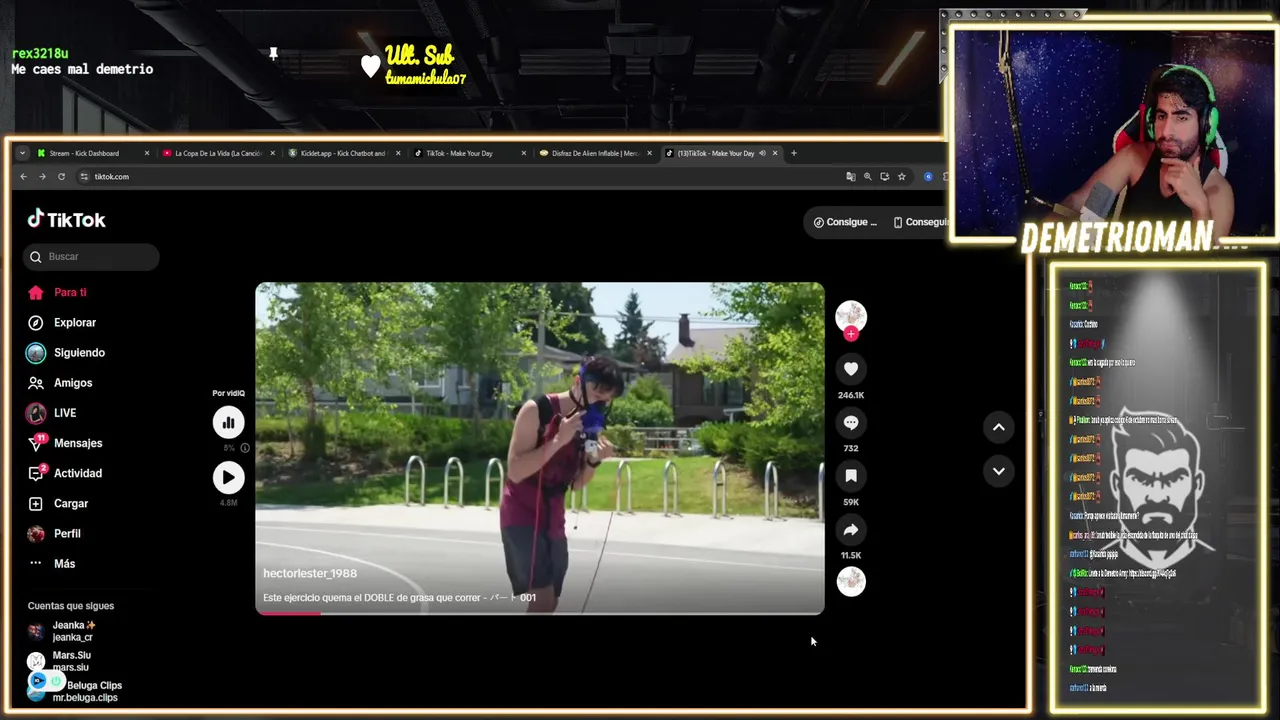Click the TikTok logo

click(66, 219)
